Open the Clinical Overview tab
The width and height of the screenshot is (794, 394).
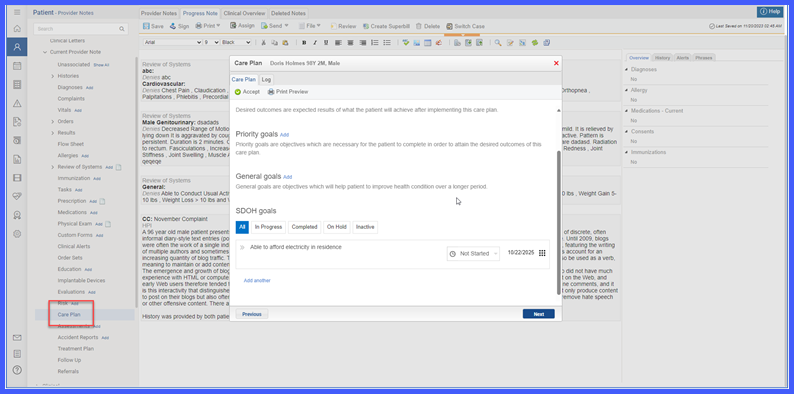coord(245,14)
